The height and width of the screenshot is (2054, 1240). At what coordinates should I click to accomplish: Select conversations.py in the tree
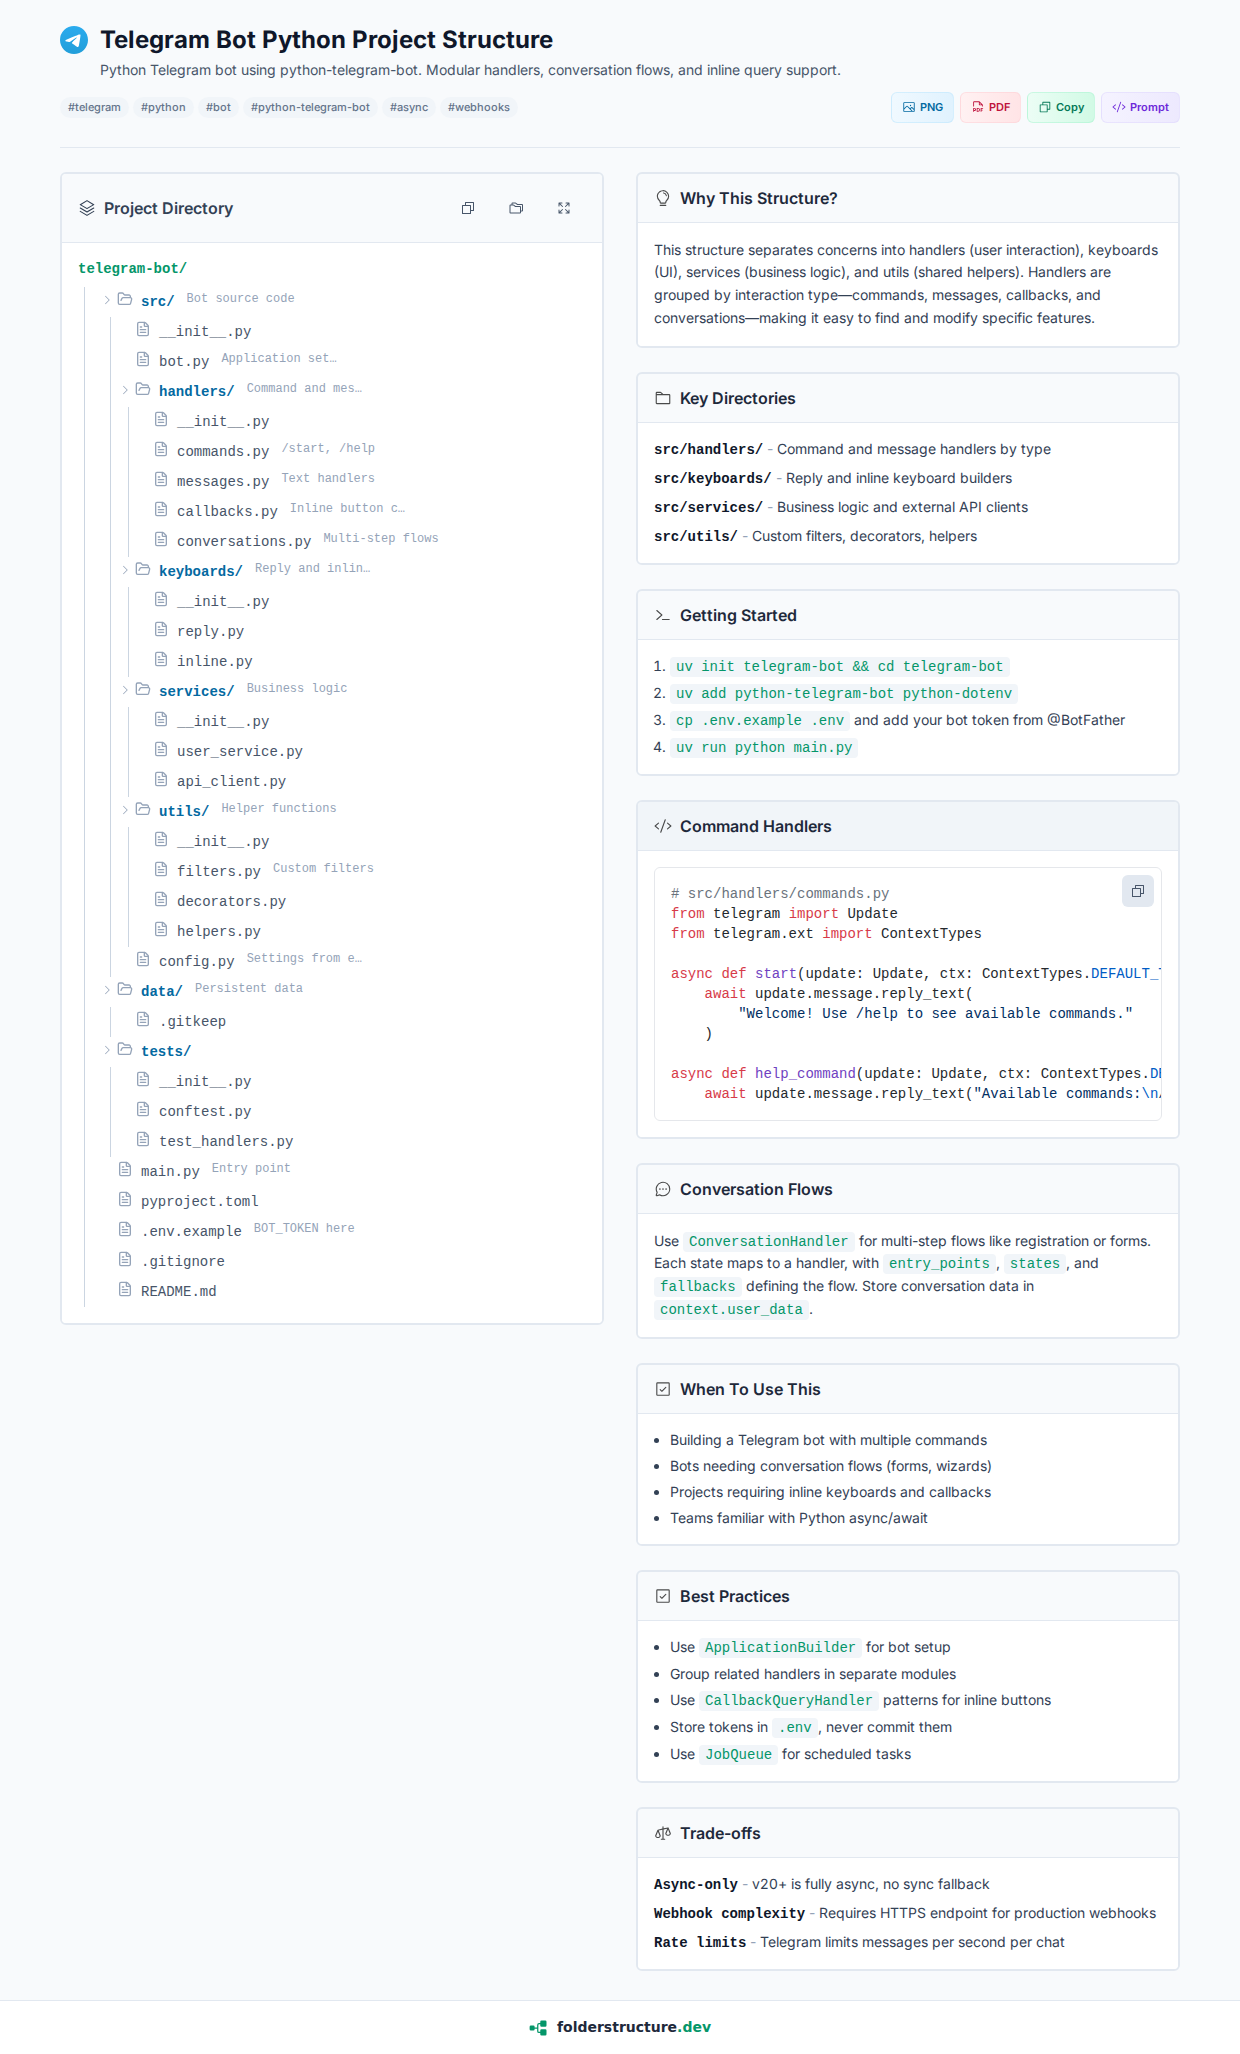[x=243, y=541]
